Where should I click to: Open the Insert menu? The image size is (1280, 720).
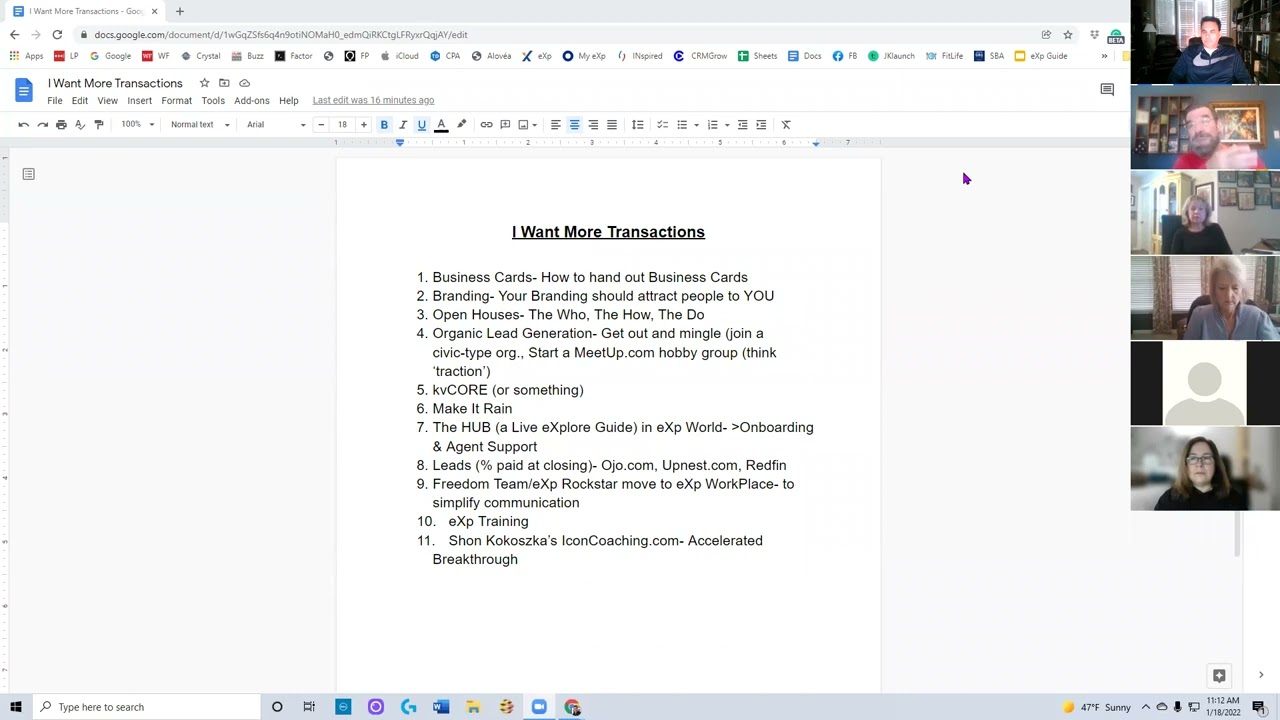[140, 101]
